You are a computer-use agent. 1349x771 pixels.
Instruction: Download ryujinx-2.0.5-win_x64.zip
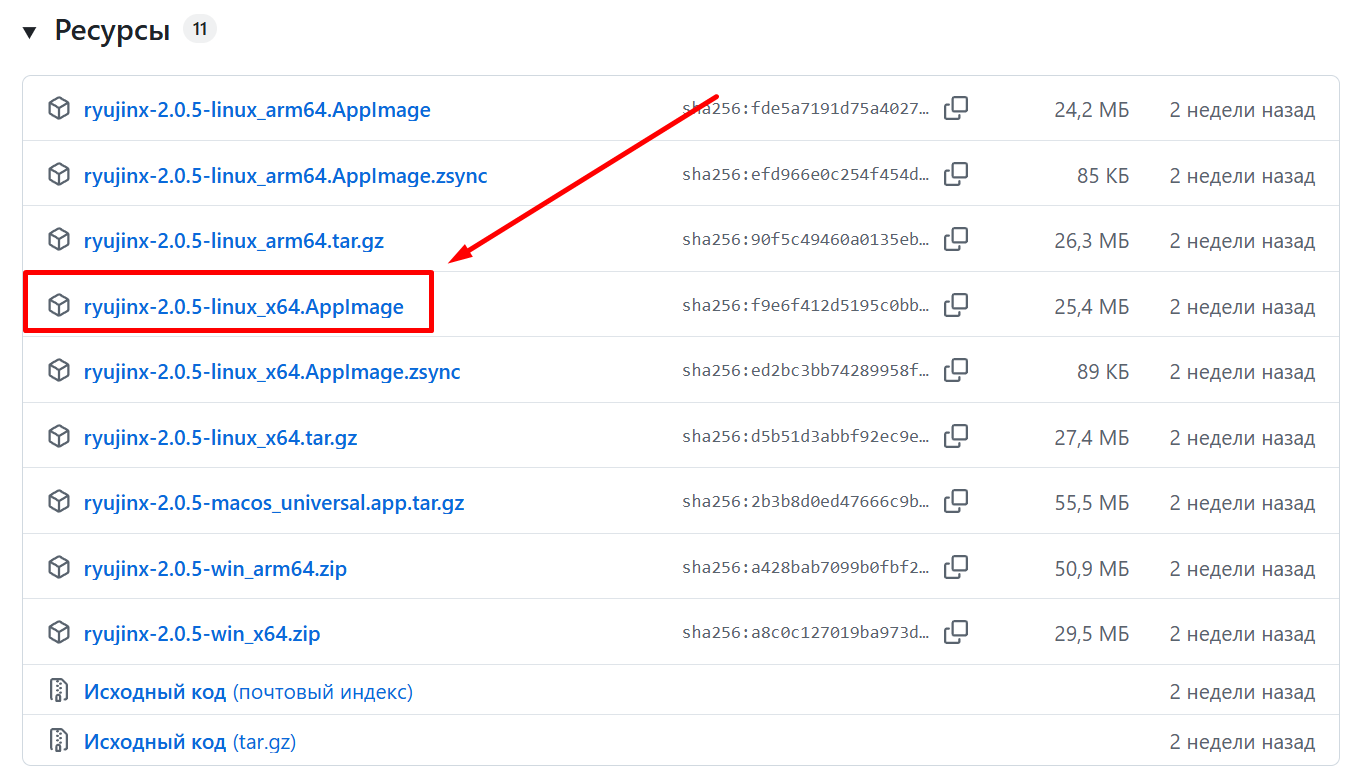click(x=201, y=634)
